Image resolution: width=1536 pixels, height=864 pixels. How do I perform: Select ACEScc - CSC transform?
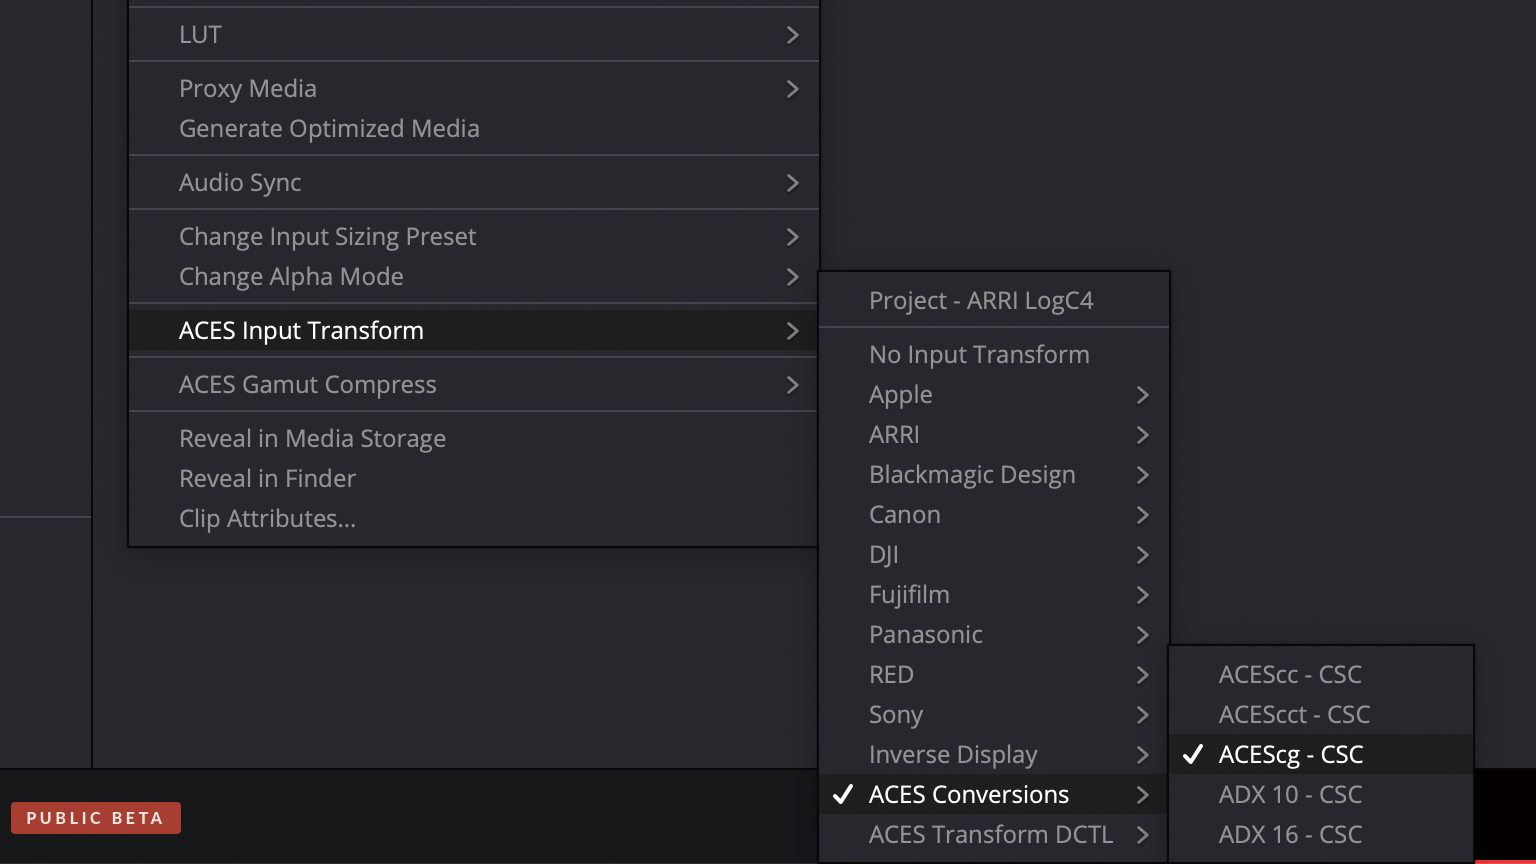[1321, 675]
